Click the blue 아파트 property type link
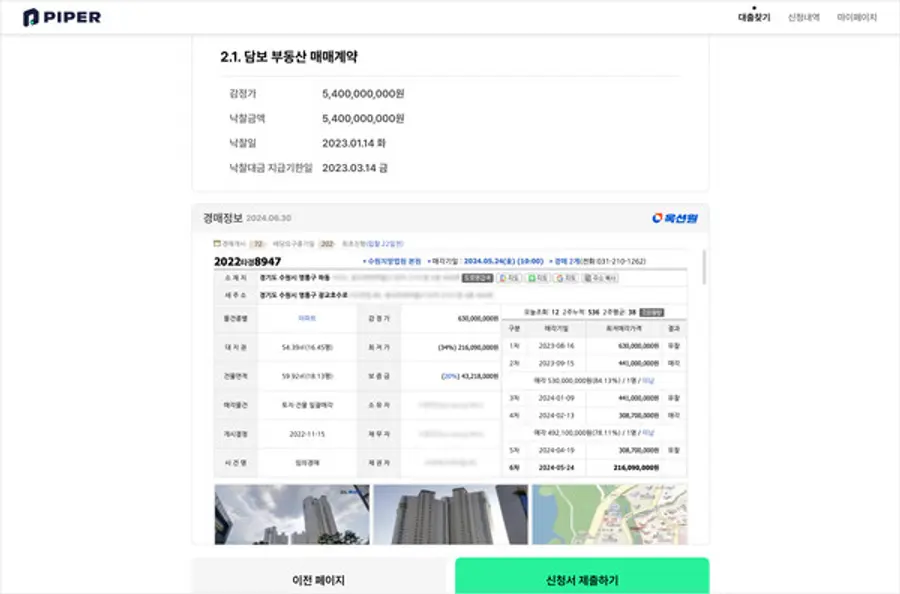This screenshot has height=594, width=900. click(307, 318)
